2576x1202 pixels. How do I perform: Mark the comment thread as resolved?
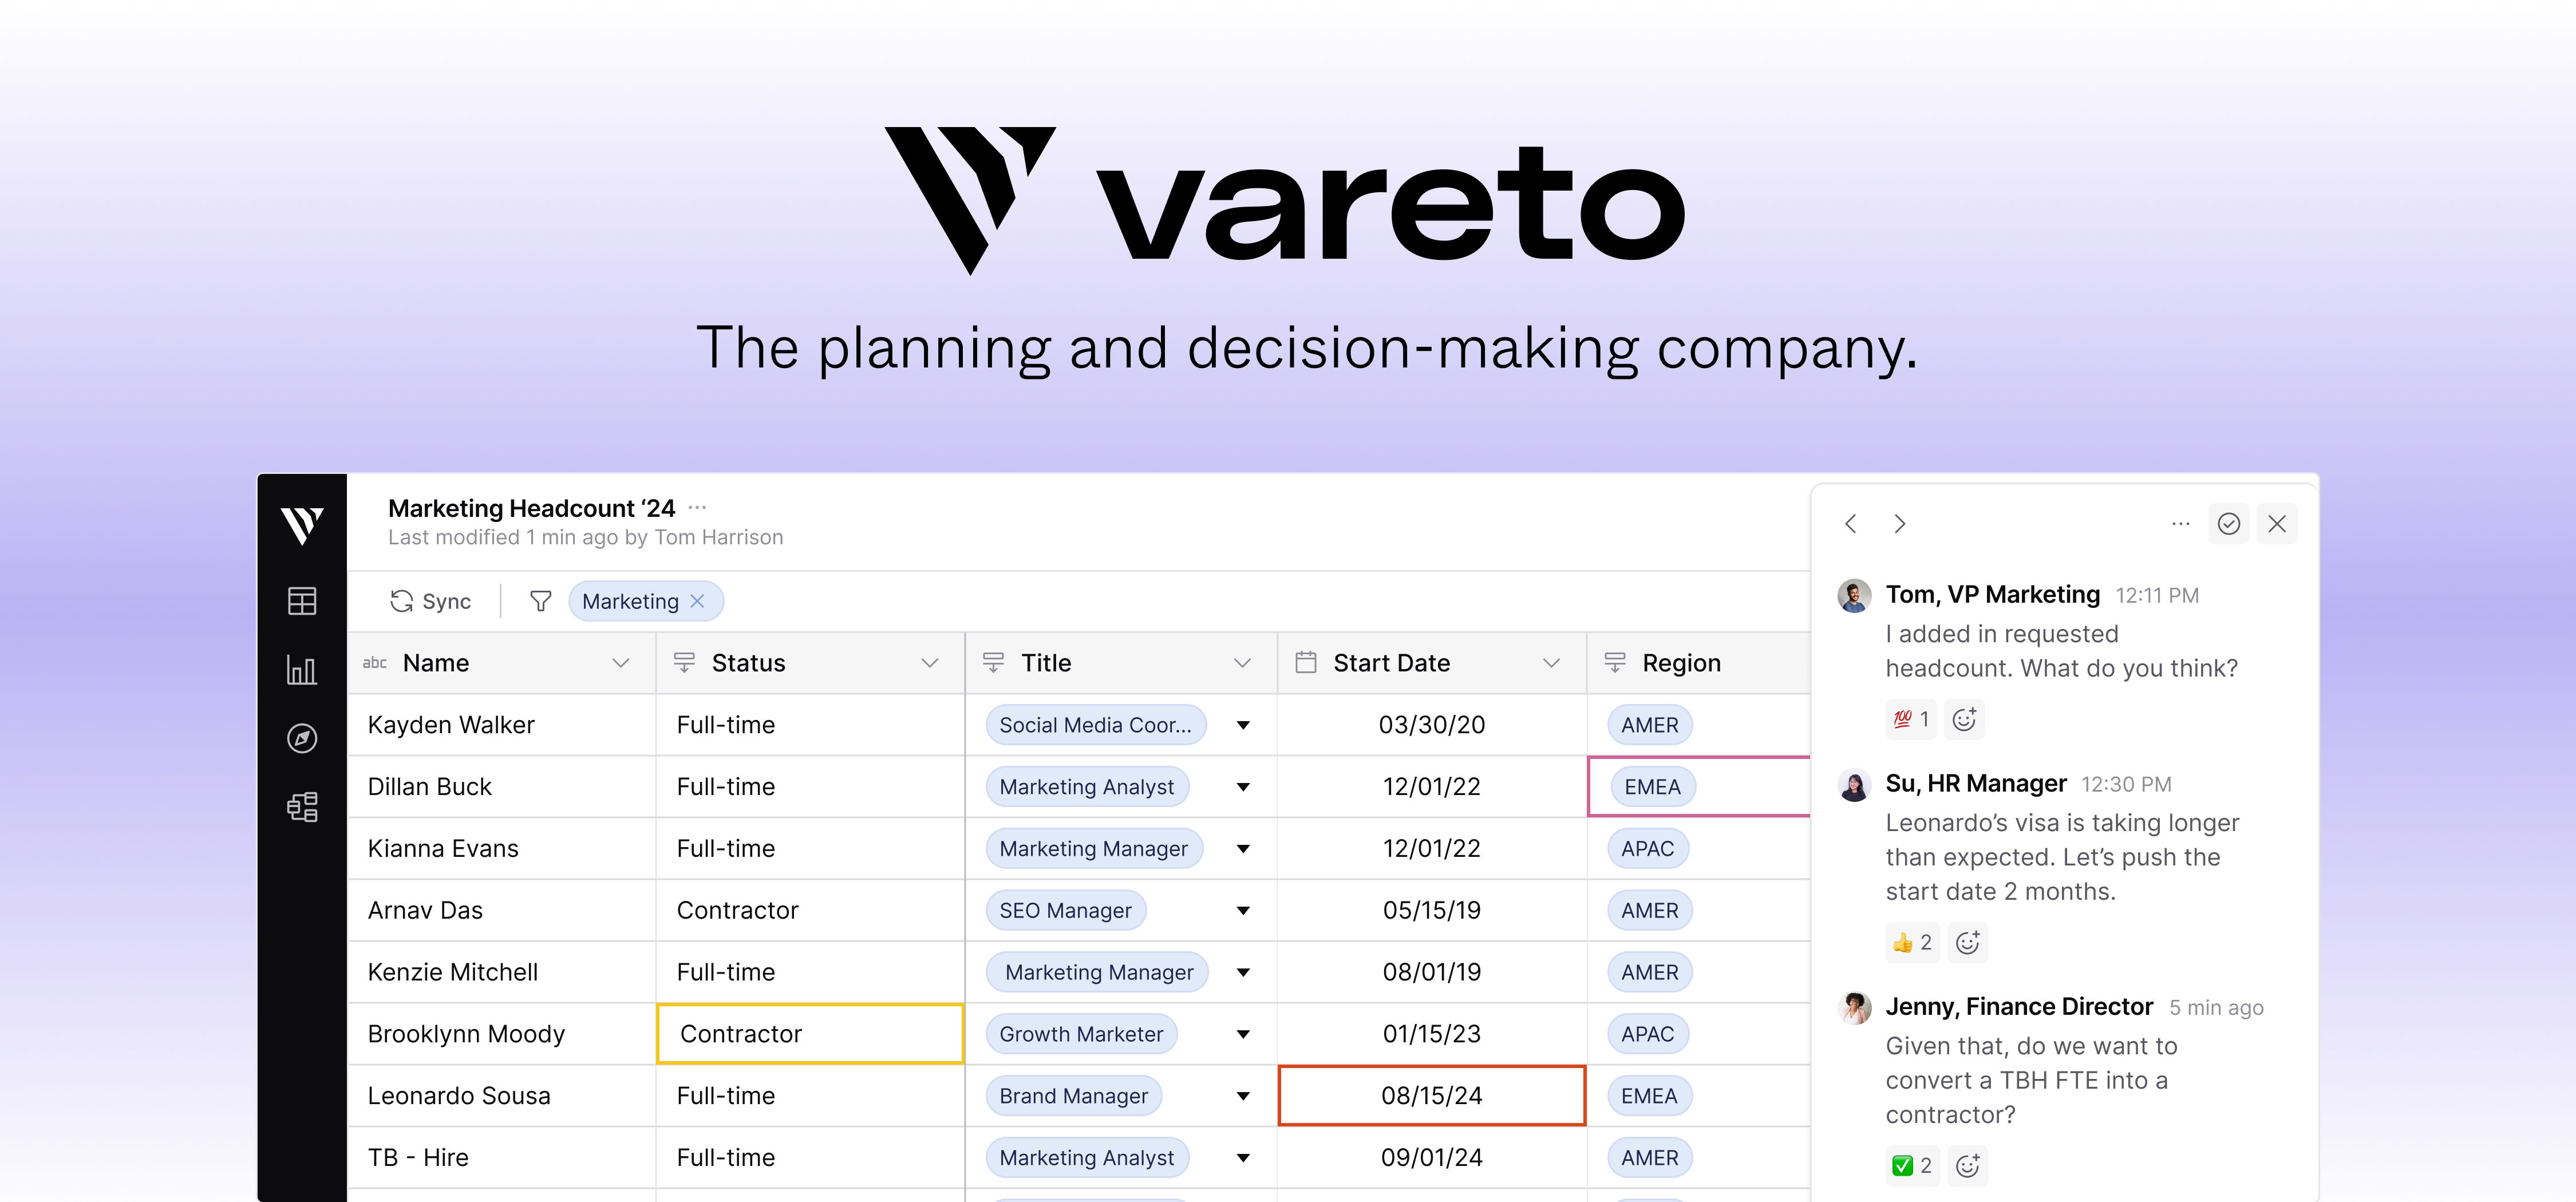[x=2228, y=523]
